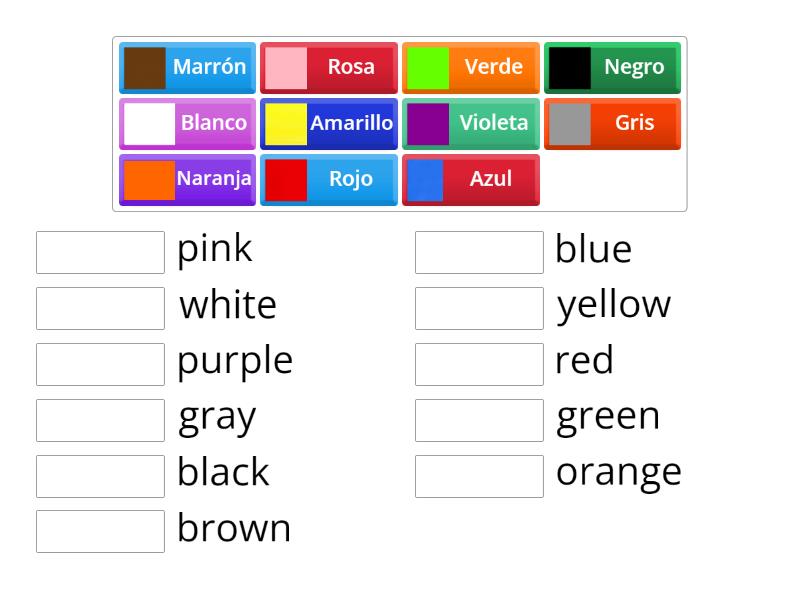800x600 pixels.
Task: Select the Rojo tile
Action: 329,179
